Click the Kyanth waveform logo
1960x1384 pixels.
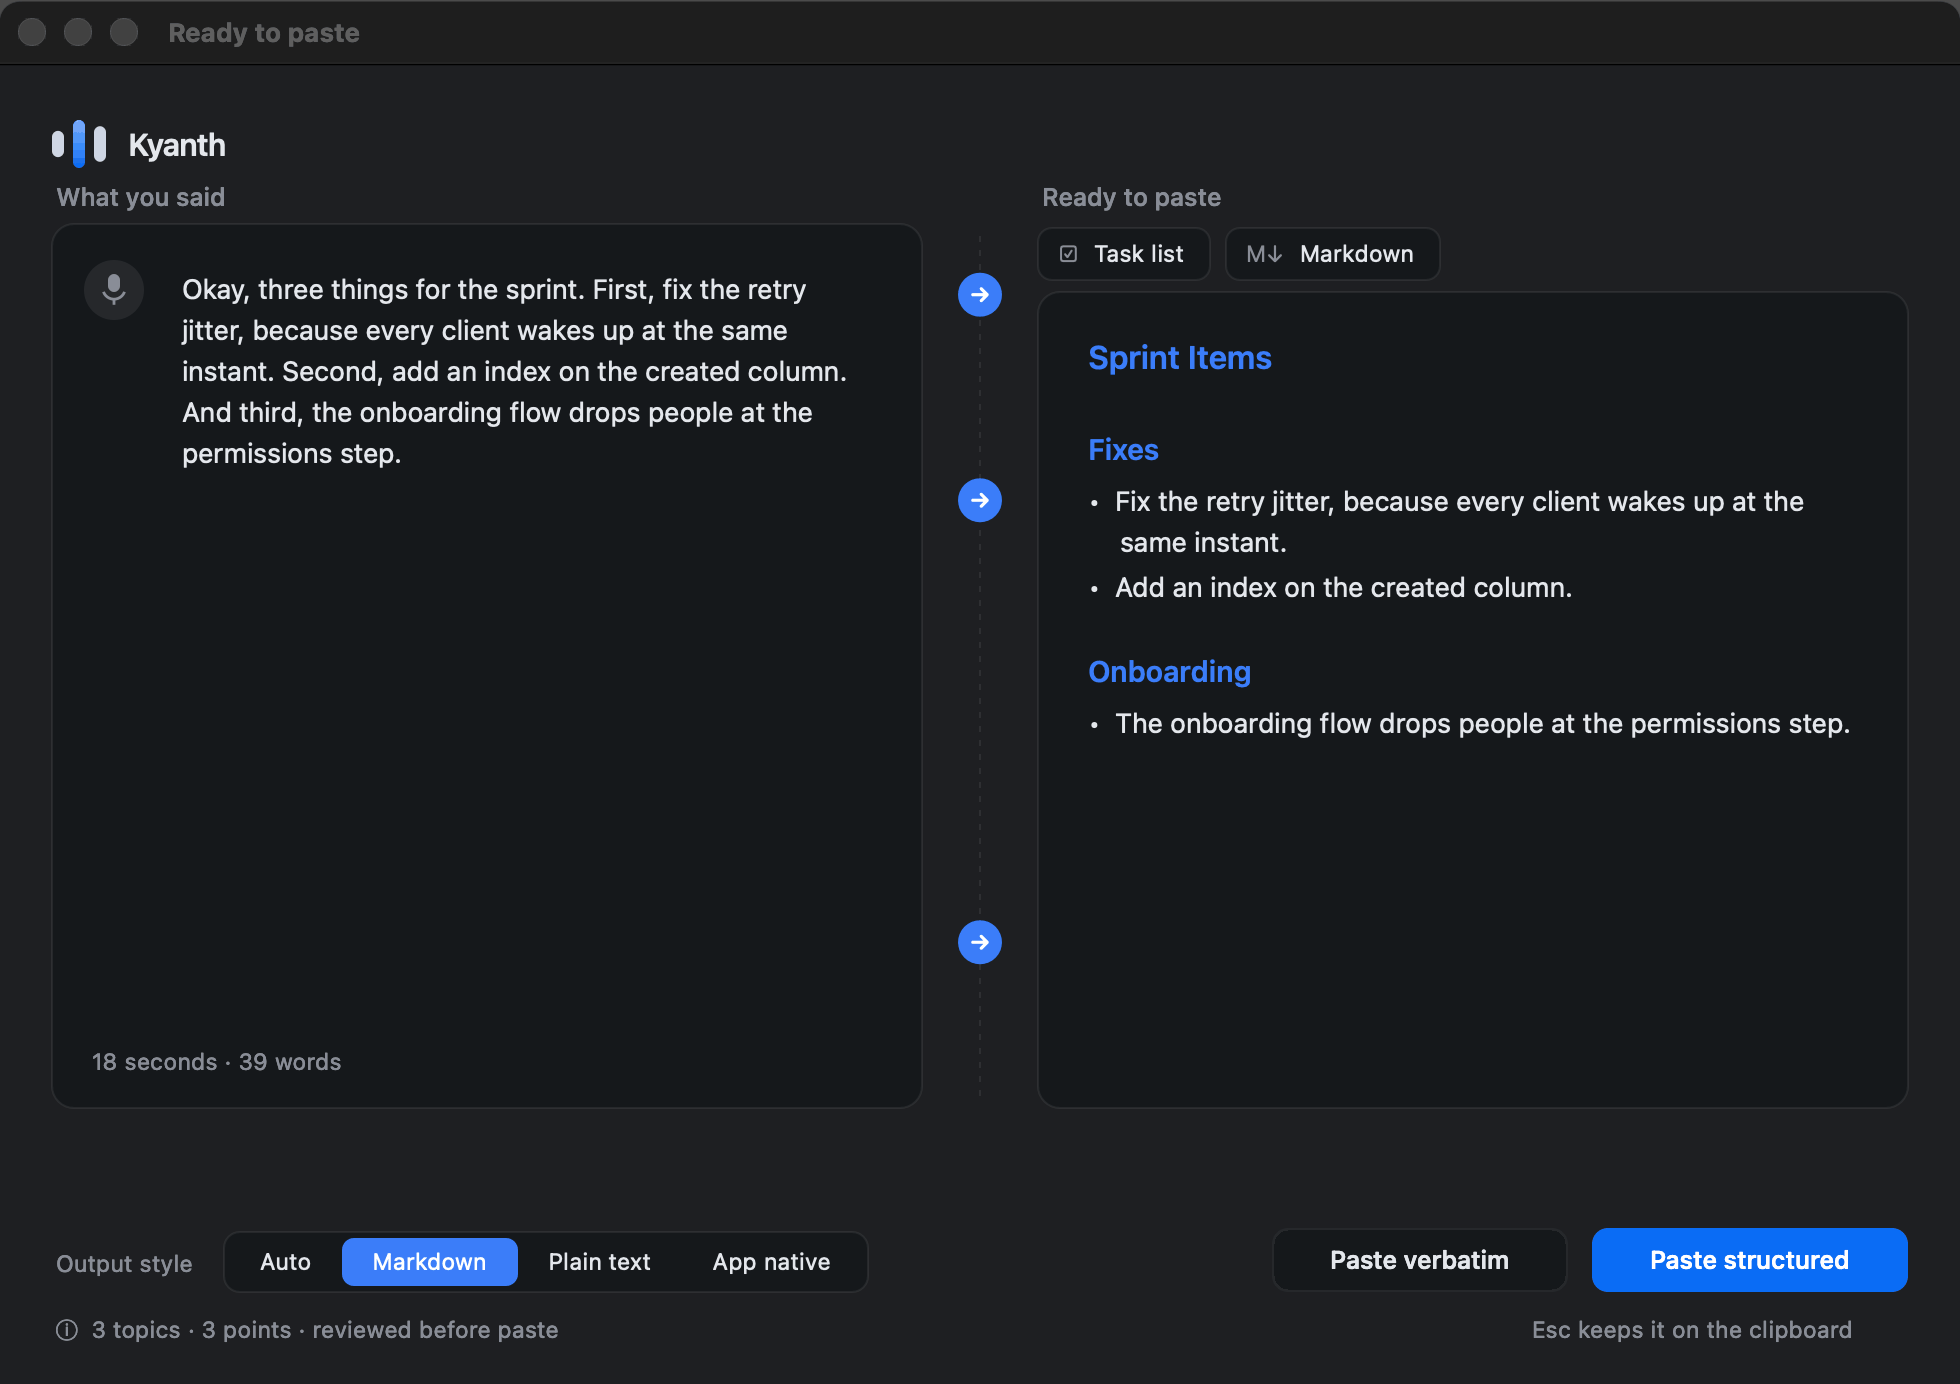click(79, 144)
